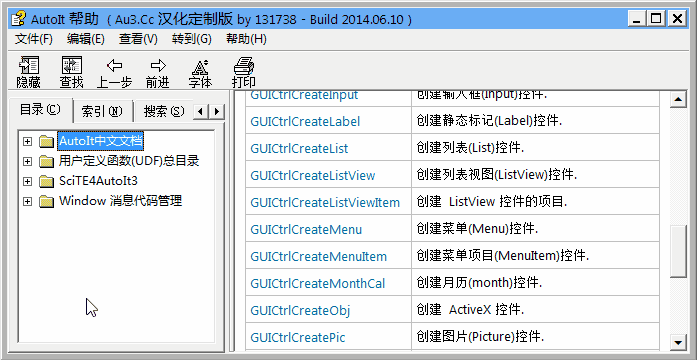The width and height of the screenshot is (697, 360).
Task: Open the GUICtrlCreateLabel link
Action: 305,121
